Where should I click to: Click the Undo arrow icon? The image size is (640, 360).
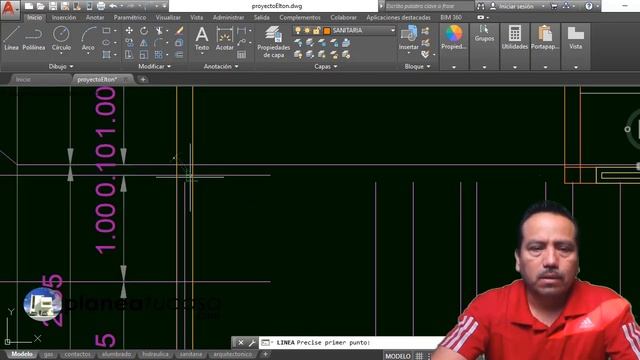point(113,6)
